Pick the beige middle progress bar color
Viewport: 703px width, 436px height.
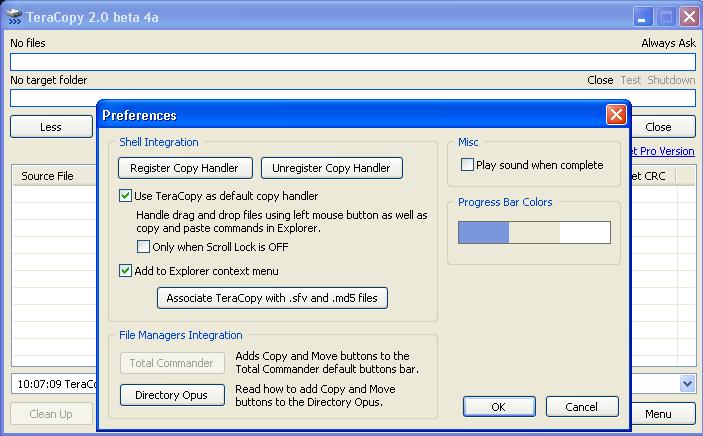[534, 232]
